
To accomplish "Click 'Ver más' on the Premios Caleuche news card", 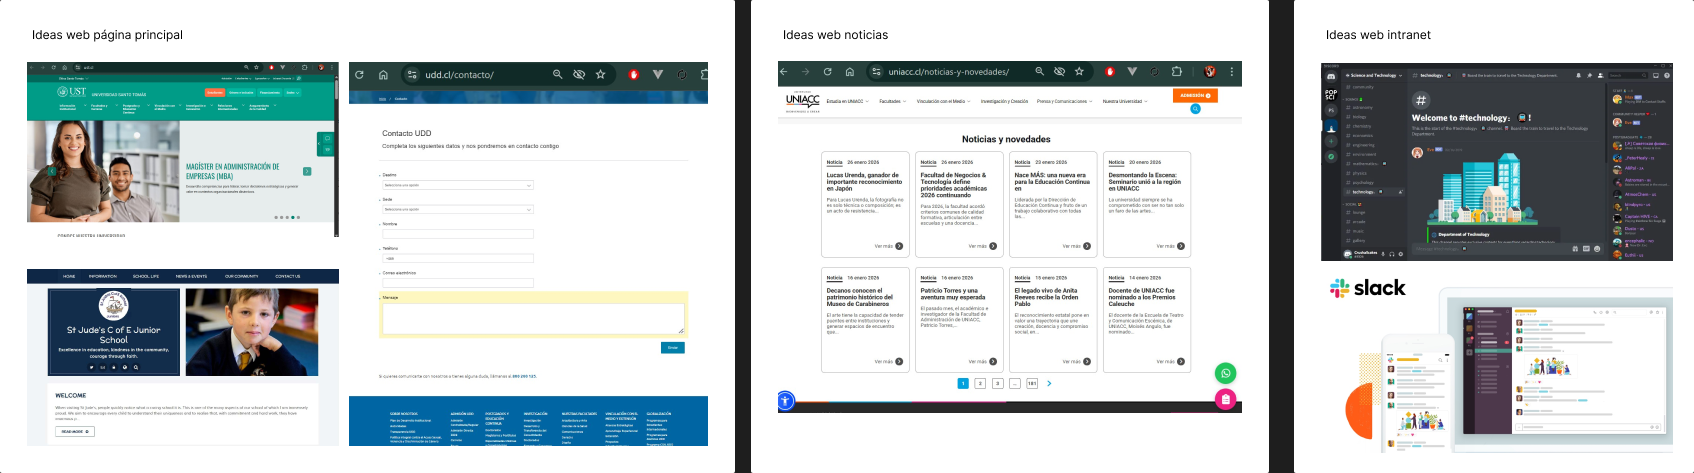I will (x=1171, y=362).
